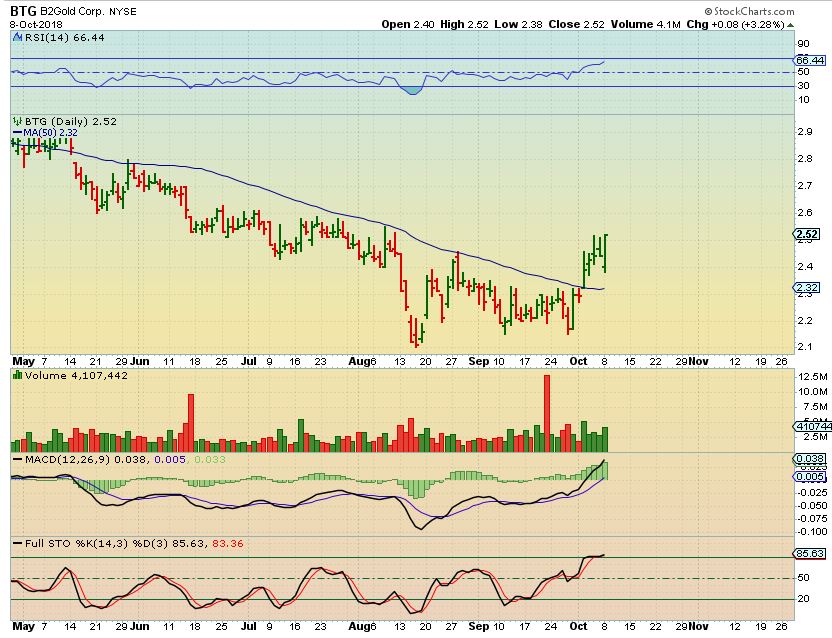Click the MACD signal value 0.005
This screenshot has width=832, height=638.
170,459
